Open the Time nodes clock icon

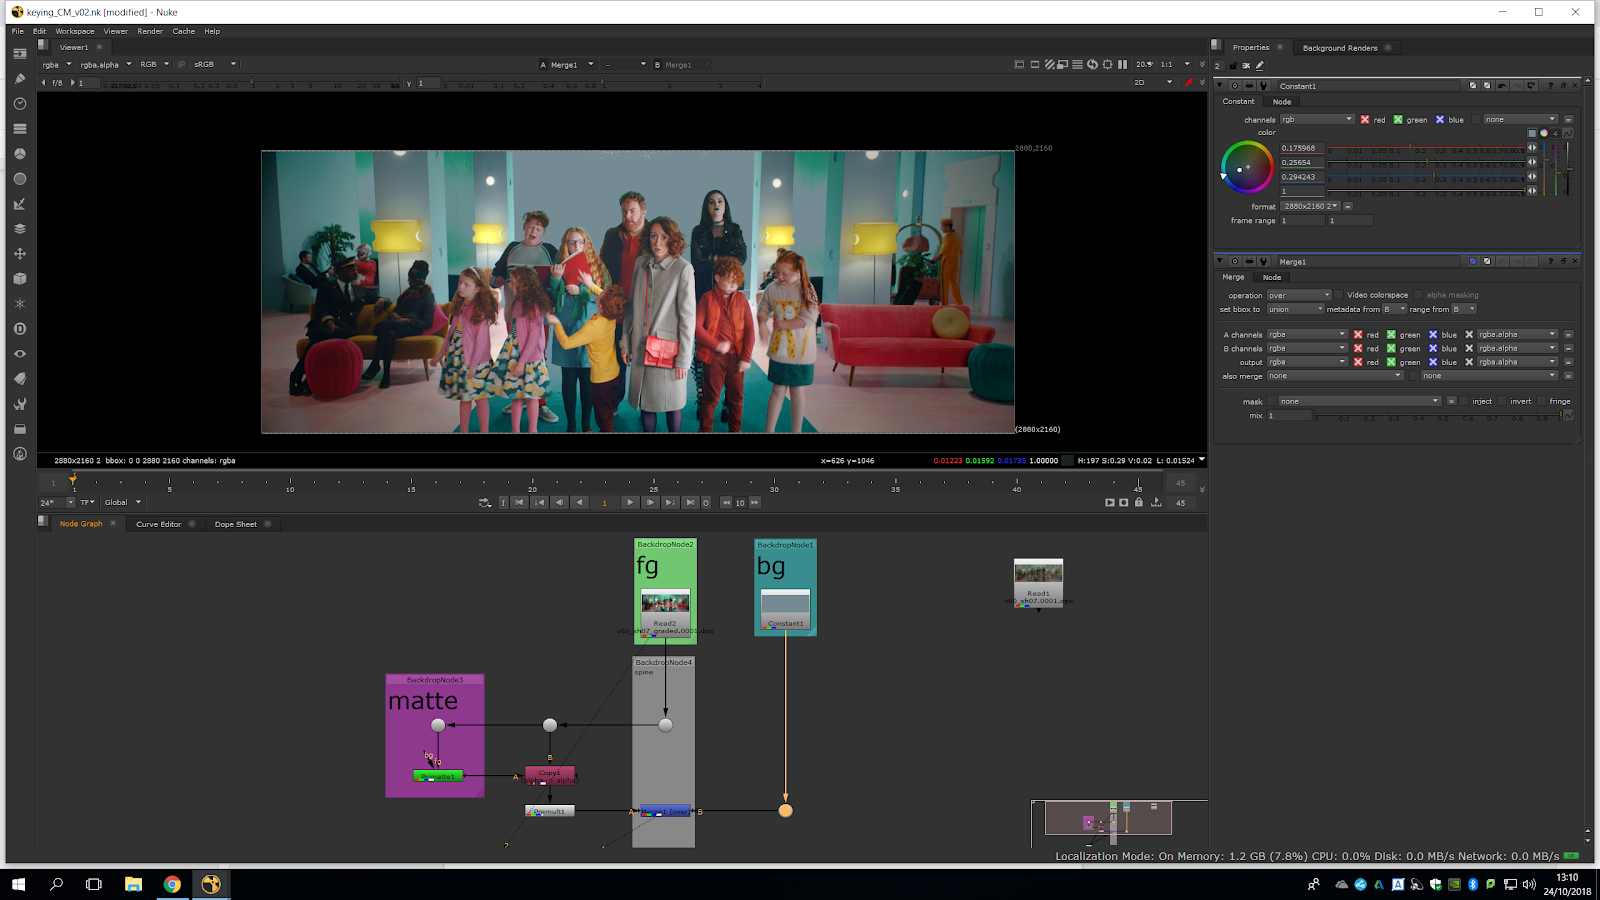pyautogui.click(x=19, y=104)
